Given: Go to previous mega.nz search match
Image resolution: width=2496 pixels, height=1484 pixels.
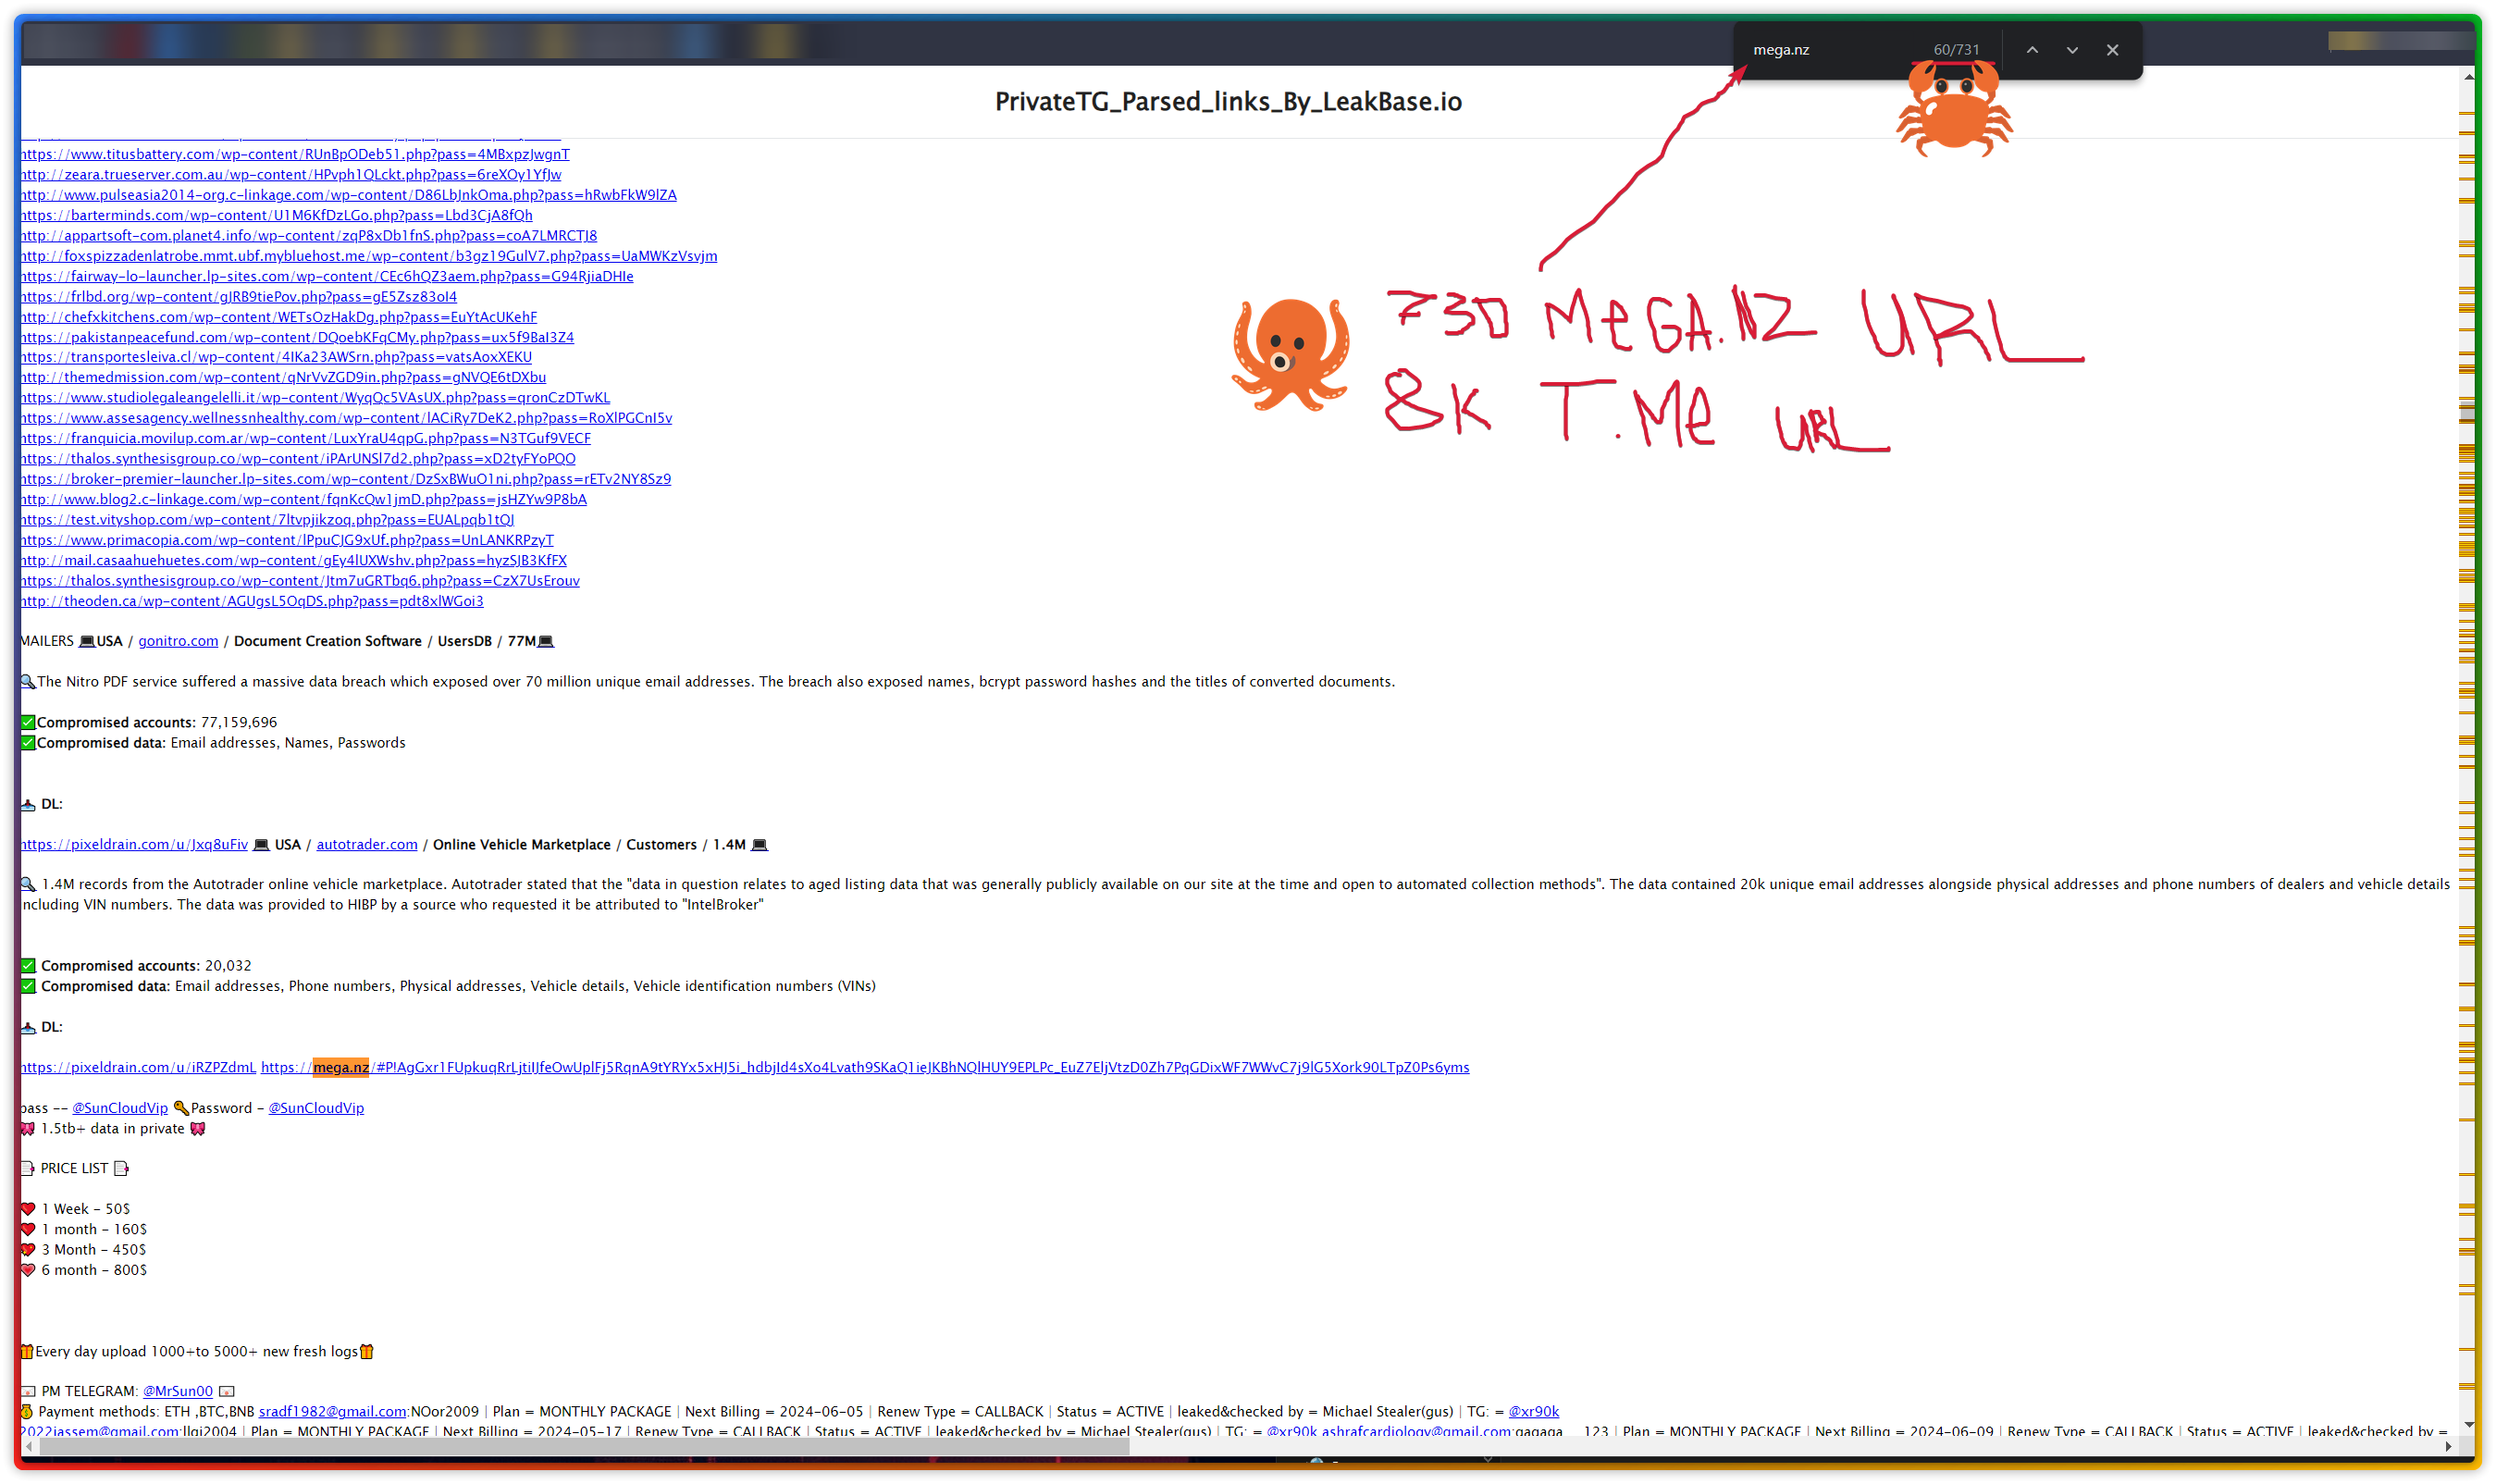Looking at the screenshot, I should click(2031, 50).
